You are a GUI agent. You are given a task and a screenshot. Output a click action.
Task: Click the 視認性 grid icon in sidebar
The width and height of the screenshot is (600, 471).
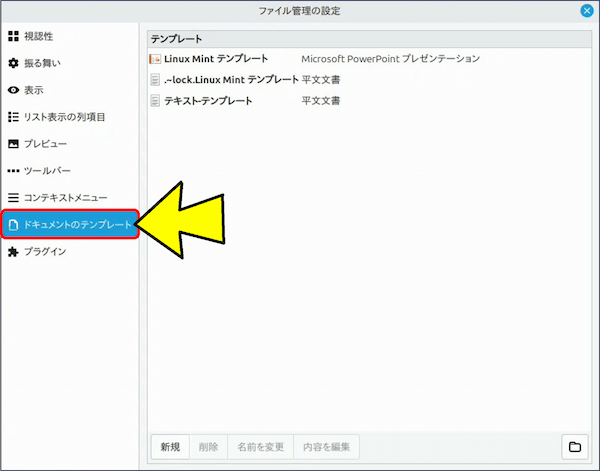[13, 36]
